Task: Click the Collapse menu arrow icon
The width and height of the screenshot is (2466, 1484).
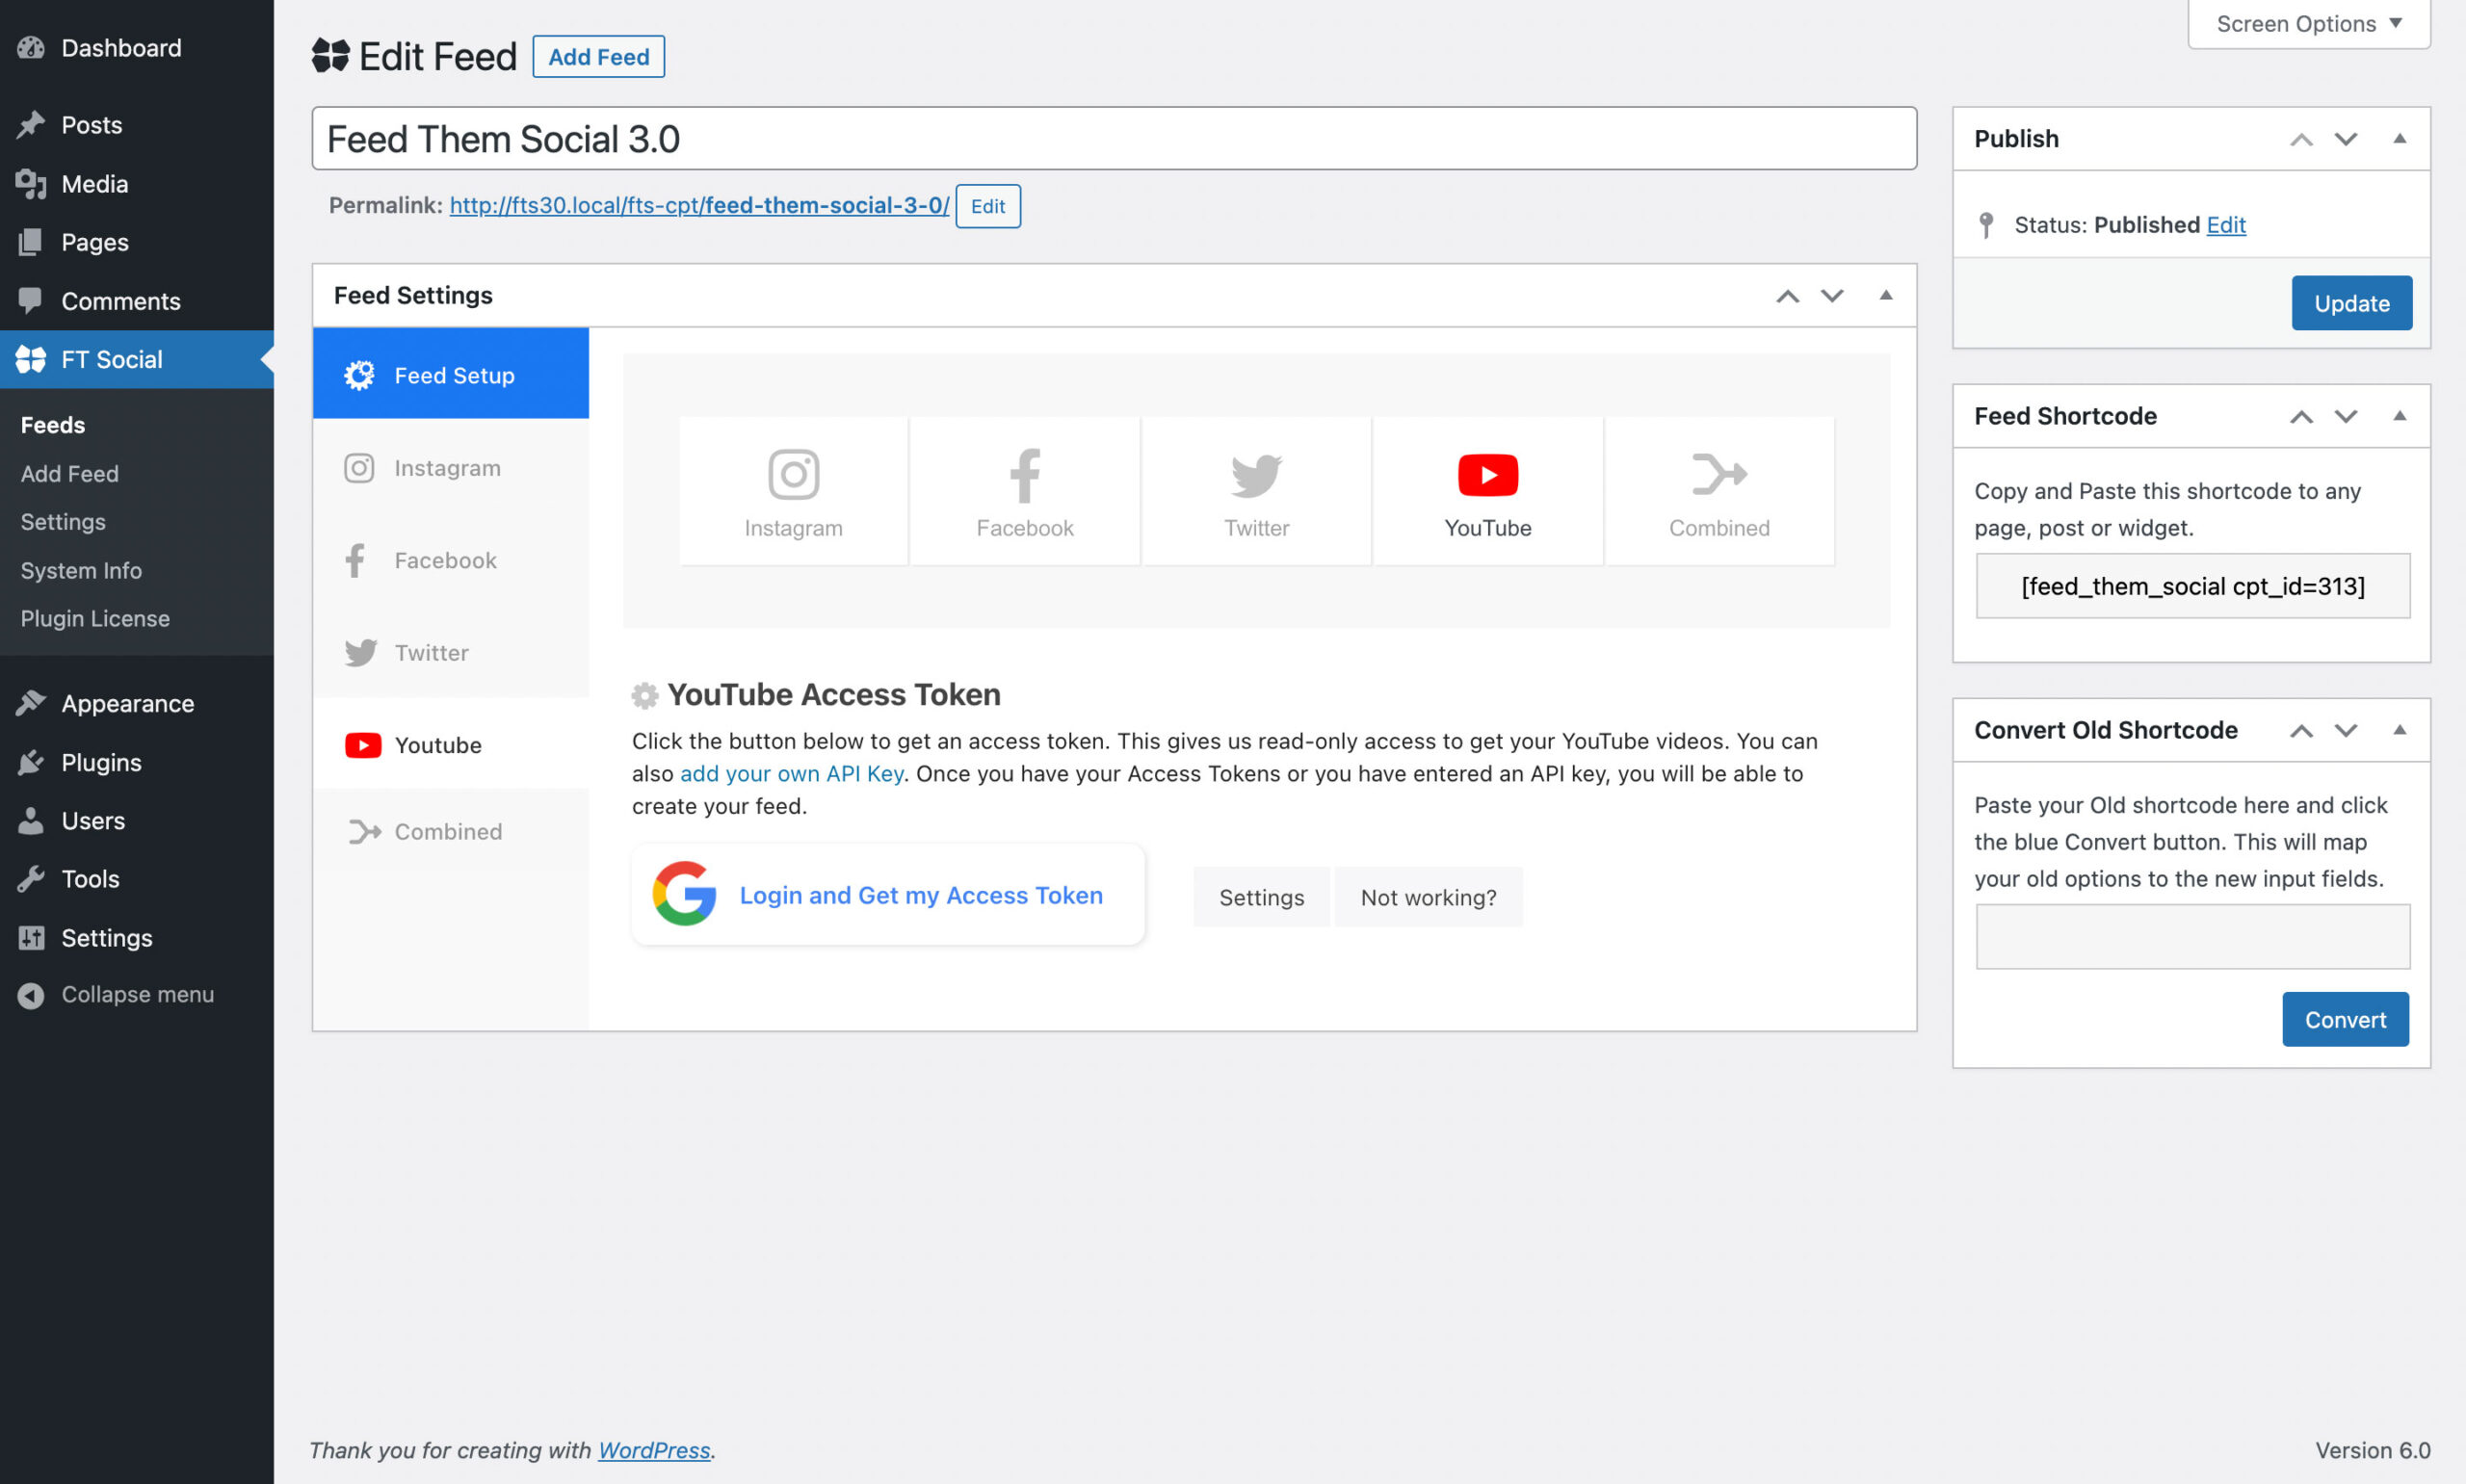Action: 31,994
